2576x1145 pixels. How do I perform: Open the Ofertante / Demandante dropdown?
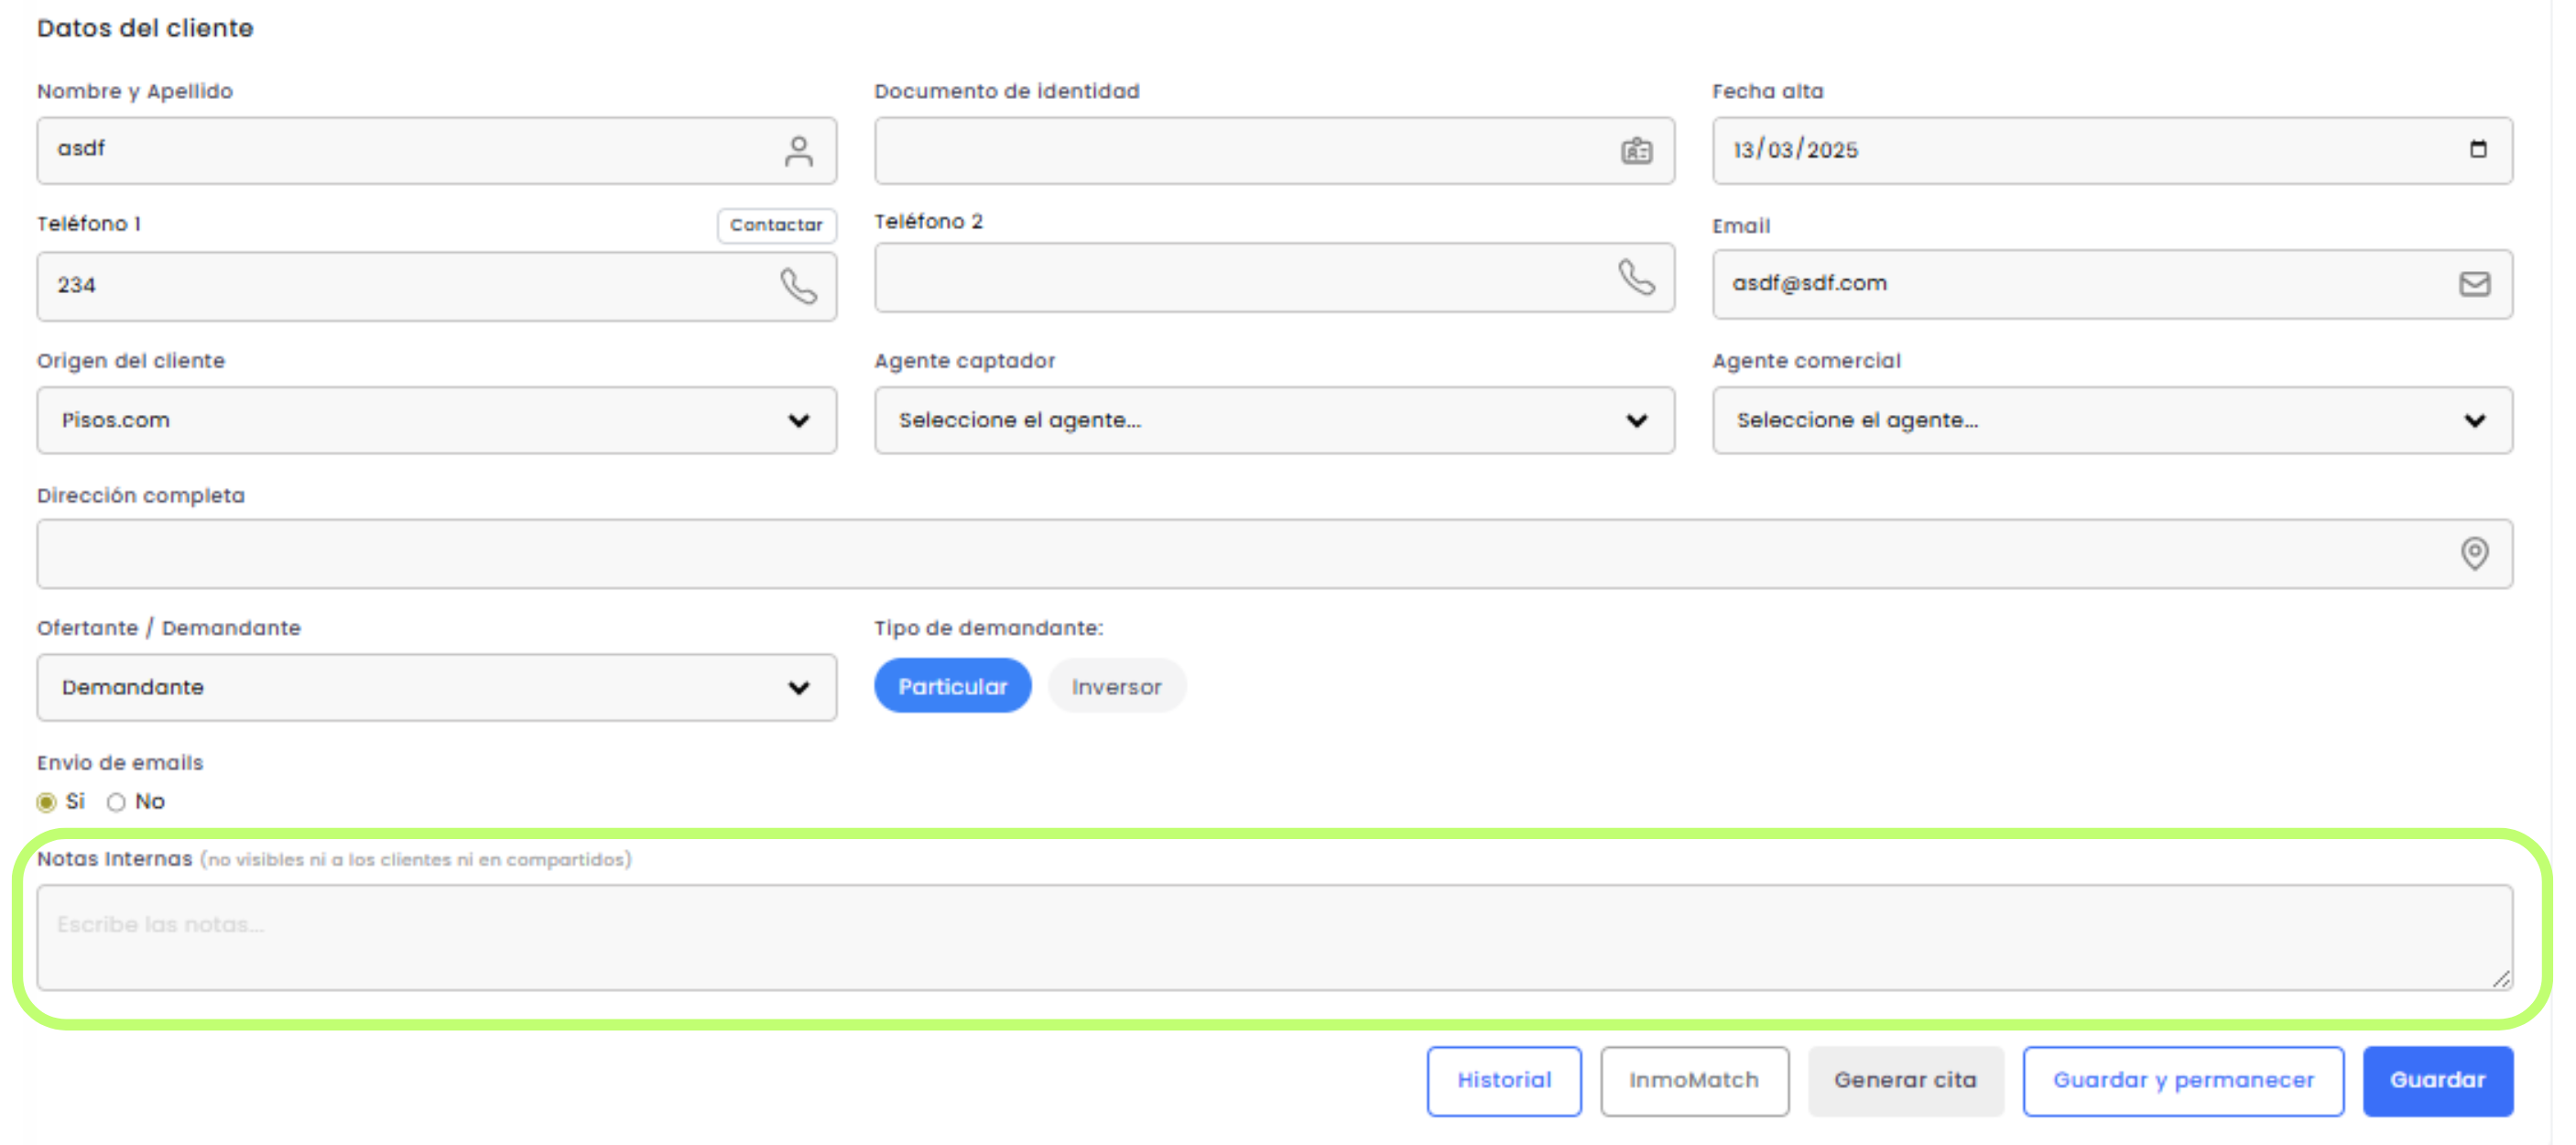click(437, 687)
